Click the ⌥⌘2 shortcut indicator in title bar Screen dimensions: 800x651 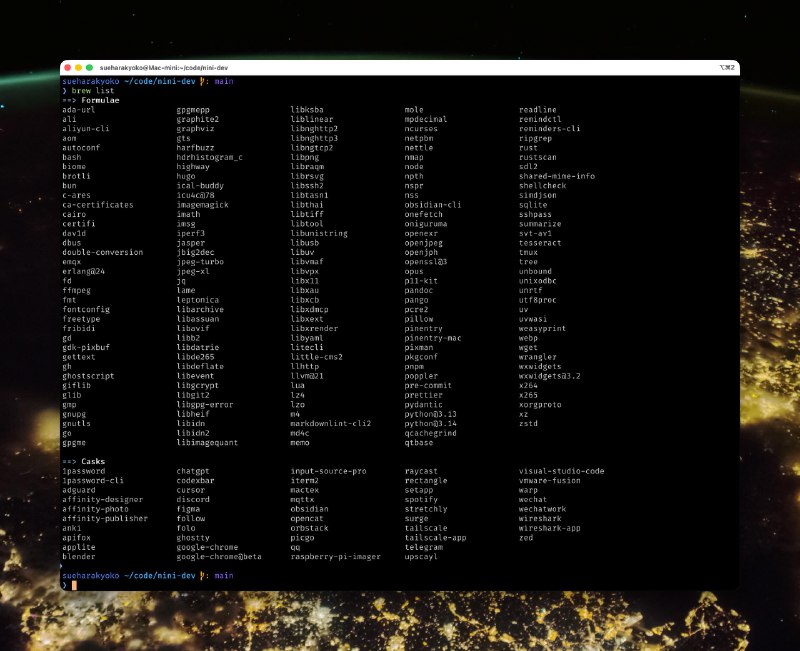point(727,67)
